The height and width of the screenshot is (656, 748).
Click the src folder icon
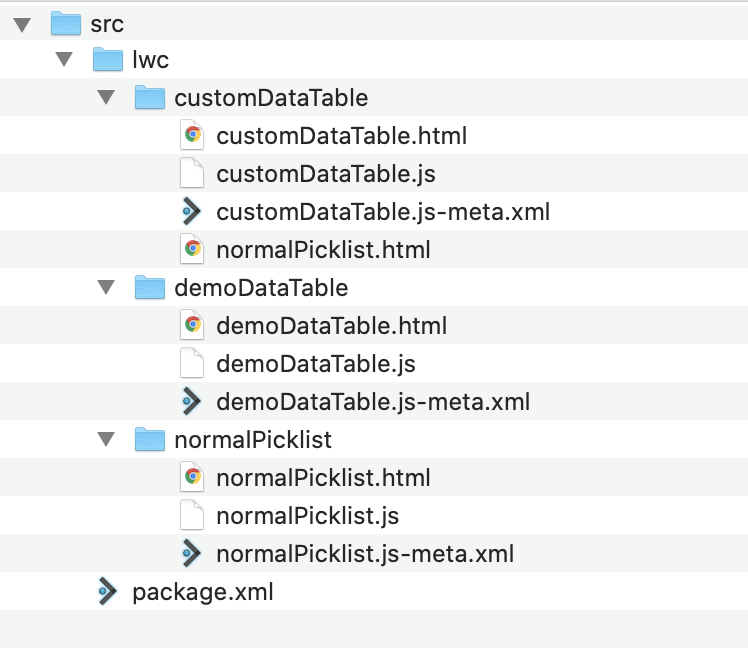[66, 23]
